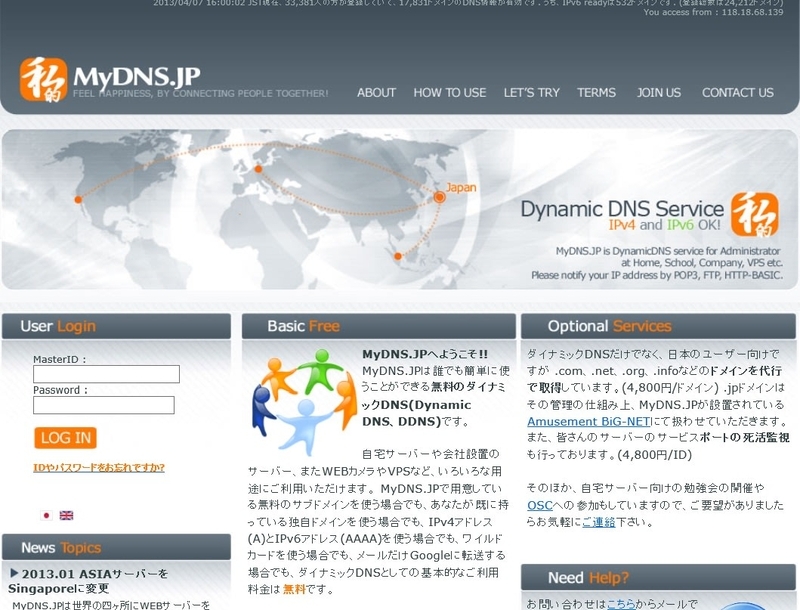Open LET'S TRY in navigation
Screen dimensions: 800x610
tap(532, 93)
